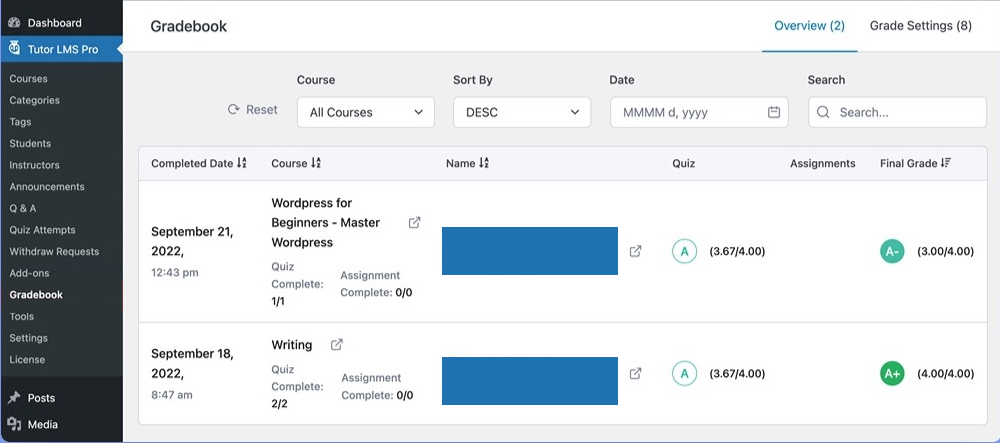Click the A quiz grade badge for Wordpress course

[684, 251]
